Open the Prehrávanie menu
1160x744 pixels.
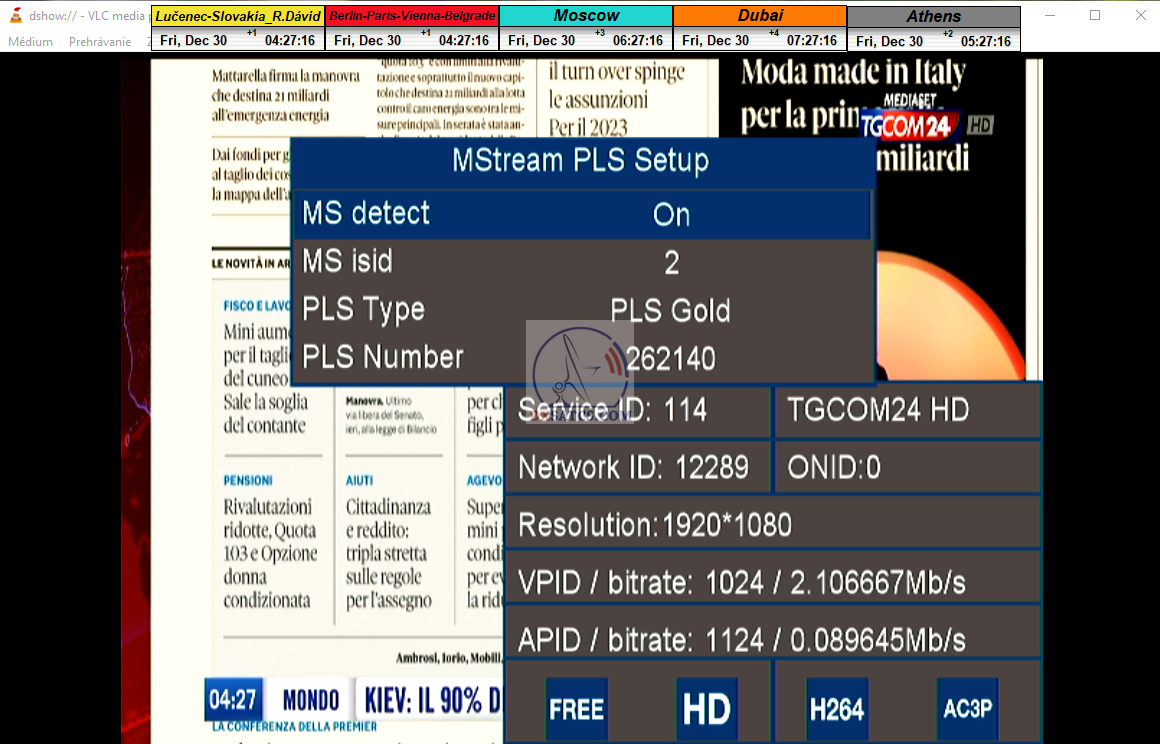pos(100,42)
